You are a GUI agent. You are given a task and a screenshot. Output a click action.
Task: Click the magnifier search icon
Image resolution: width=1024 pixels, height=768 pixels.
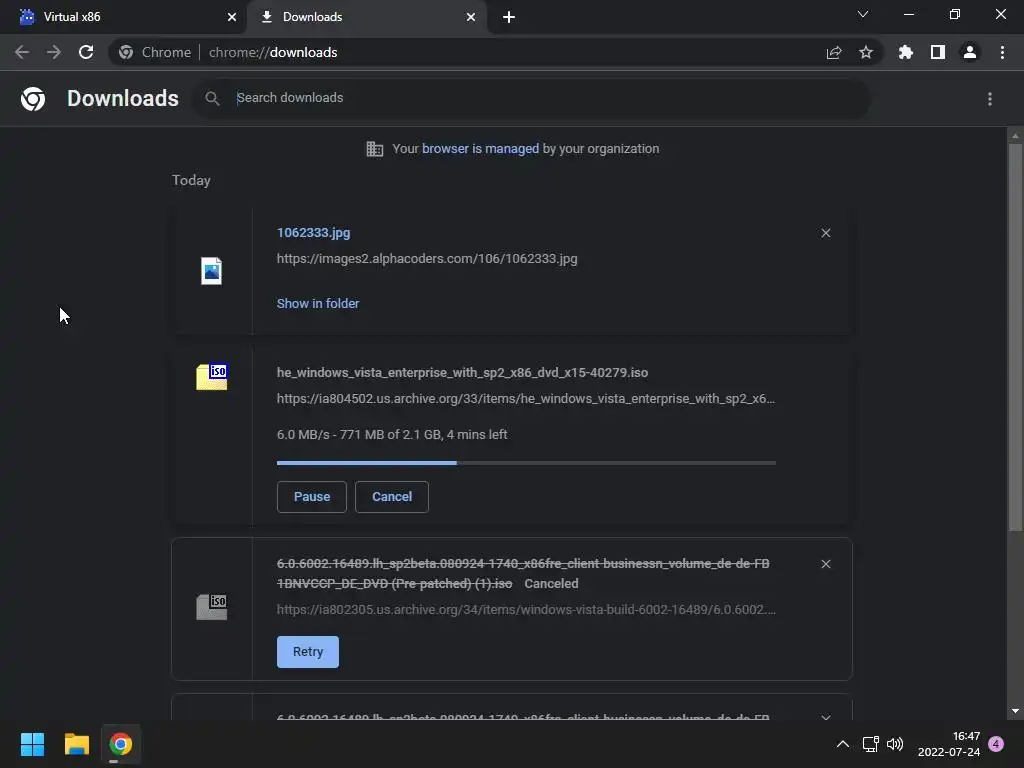point(212,98)
